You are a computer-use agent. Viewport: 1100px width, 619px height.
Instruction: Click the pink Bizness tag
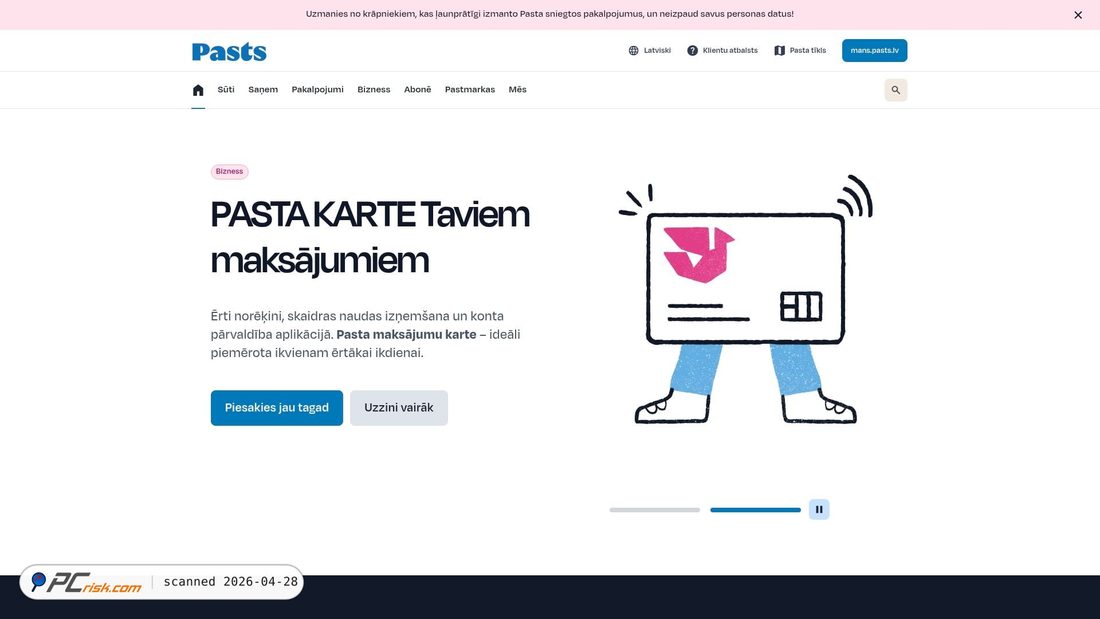click(229, 171)
